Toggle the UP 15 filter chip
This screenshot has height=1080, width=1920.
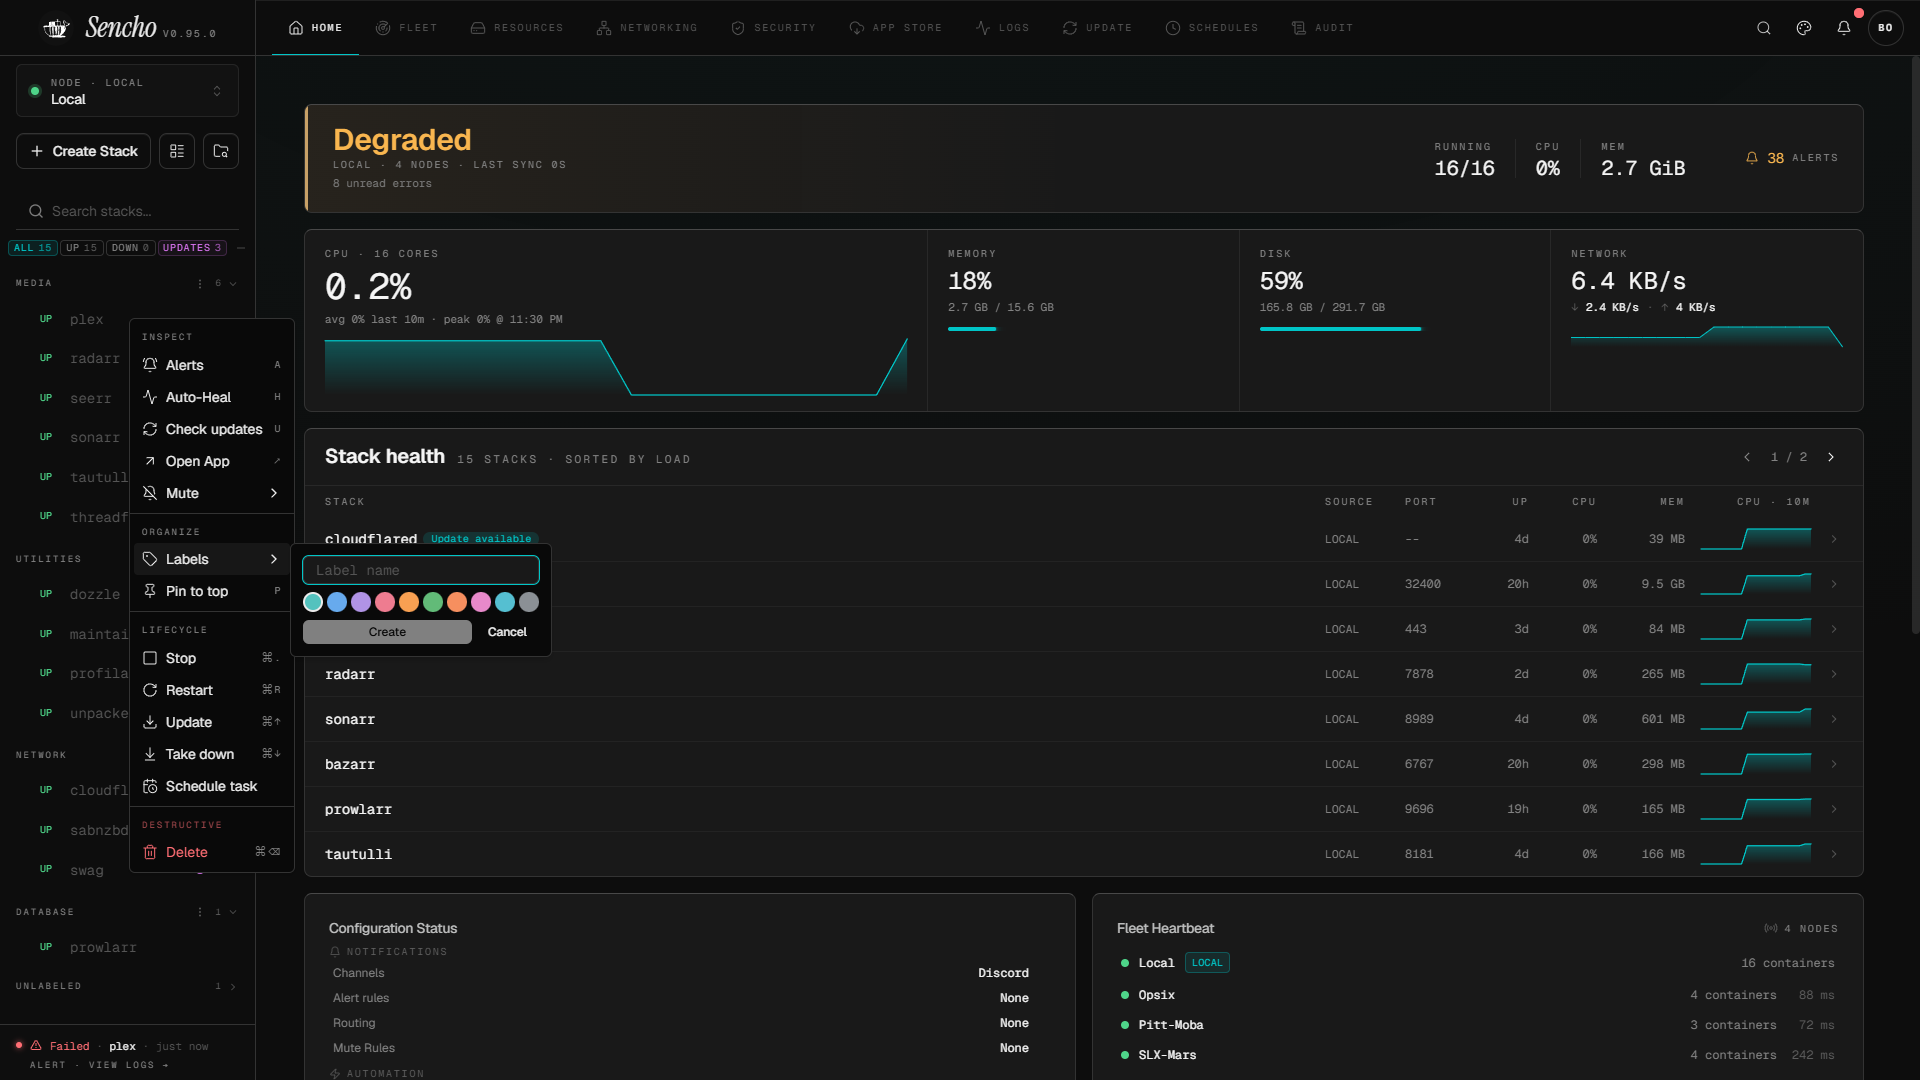pyautogui.click(x=82, y=248)
